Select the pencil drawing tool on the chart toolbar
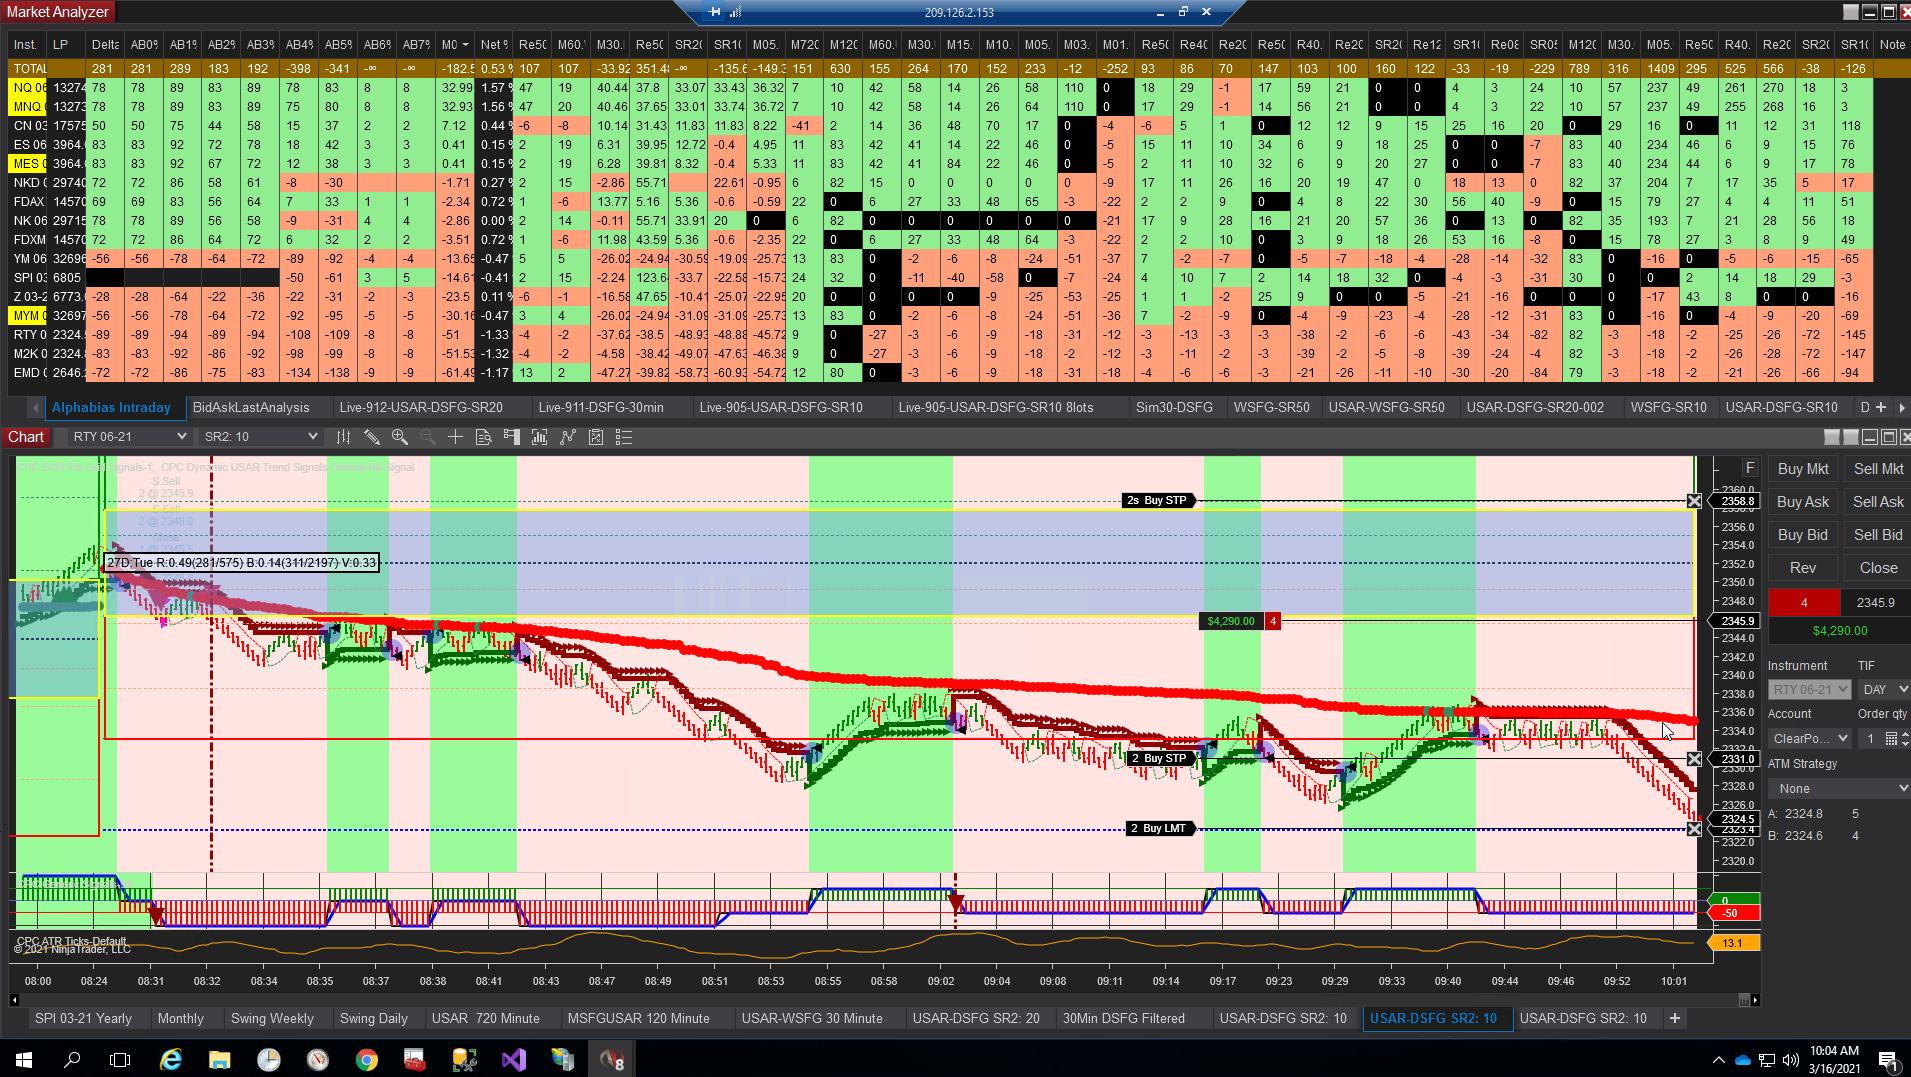 point(371,437)
